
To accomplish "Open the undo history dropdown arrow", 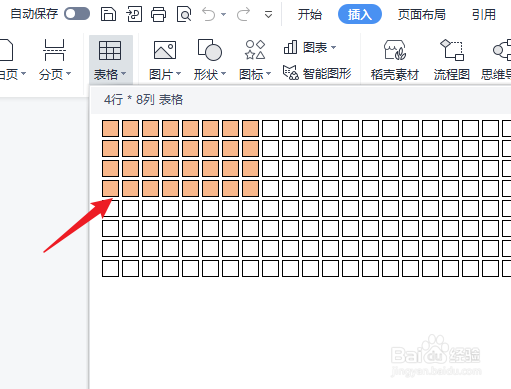I will point(224,15).
